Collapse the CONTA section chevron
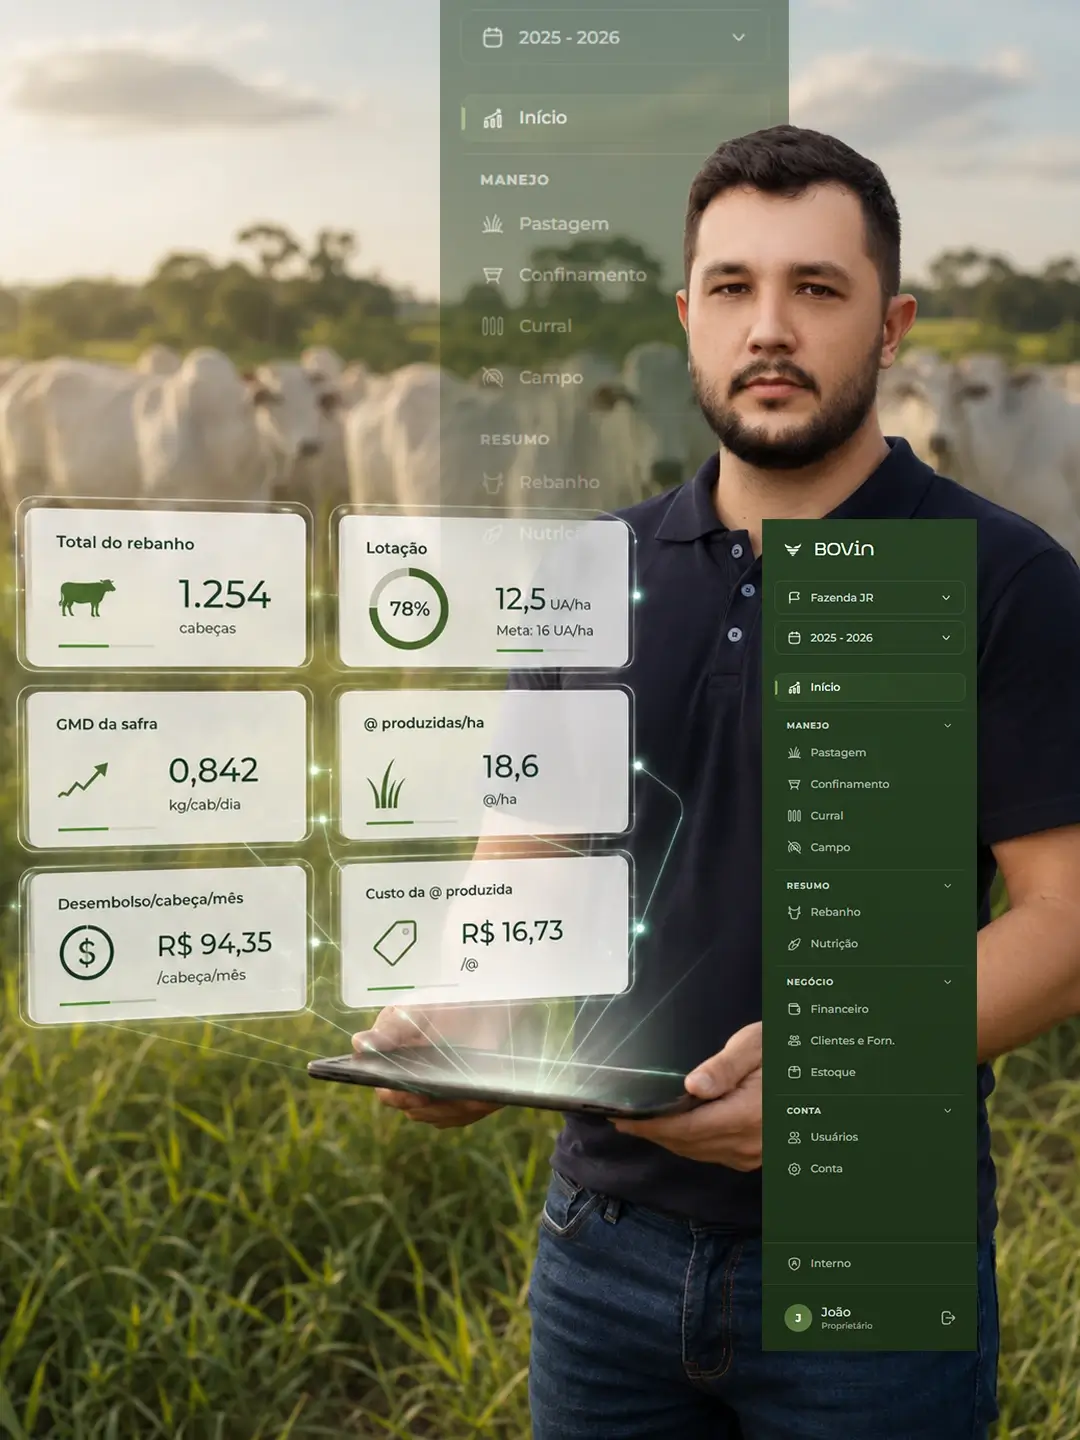Screen dimensions: 1080x1440 click(x=947, y=1110)
